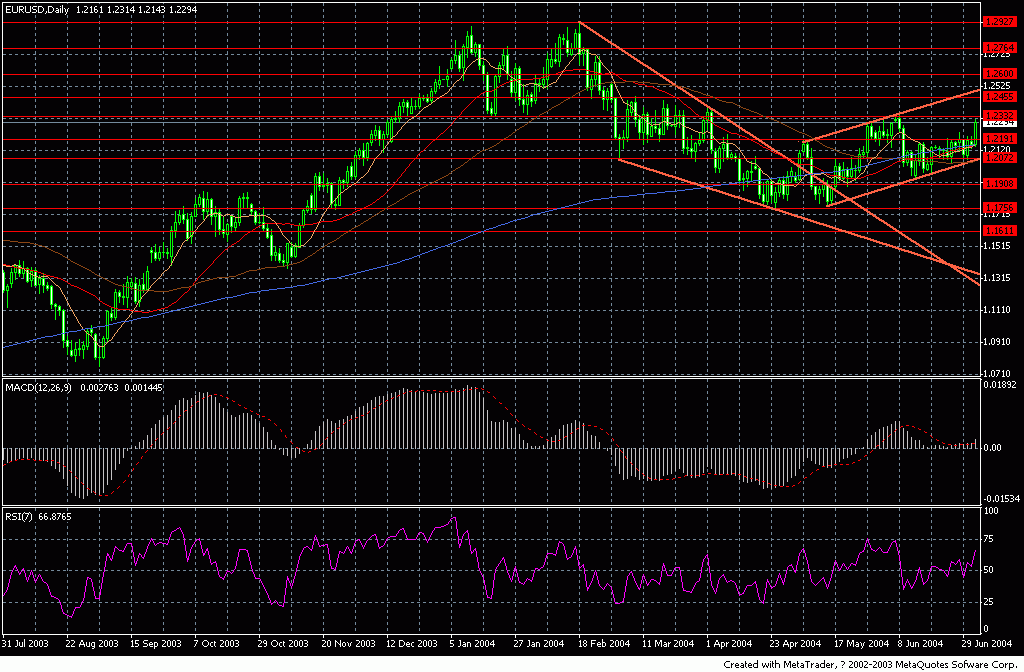Select the 1.2072 red level label
The width and height of the screenshot is (1024, 672).
coord(999,158)
